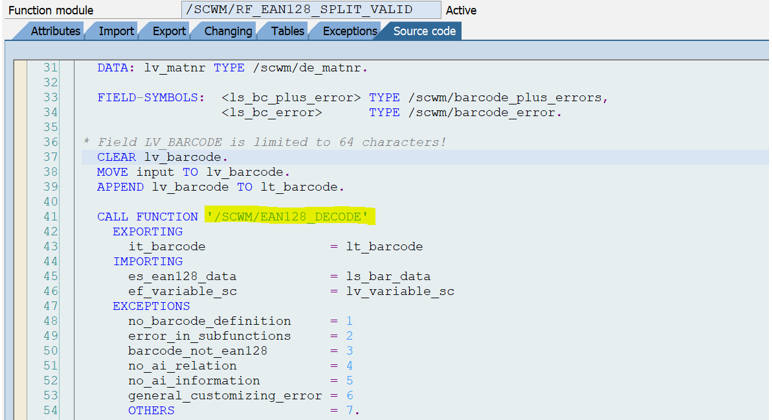Click the 'ls_bar_data' variable
The height and width of the screenshot is (420, 772).
point(388,276)
